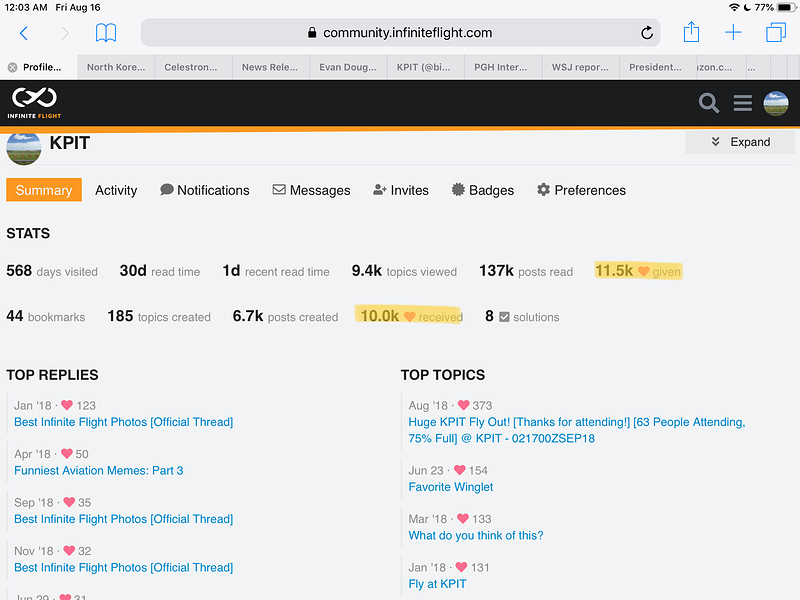Screen dimensions: 800x600
Task: Expand the KPIT profile header
Action: 740,142
